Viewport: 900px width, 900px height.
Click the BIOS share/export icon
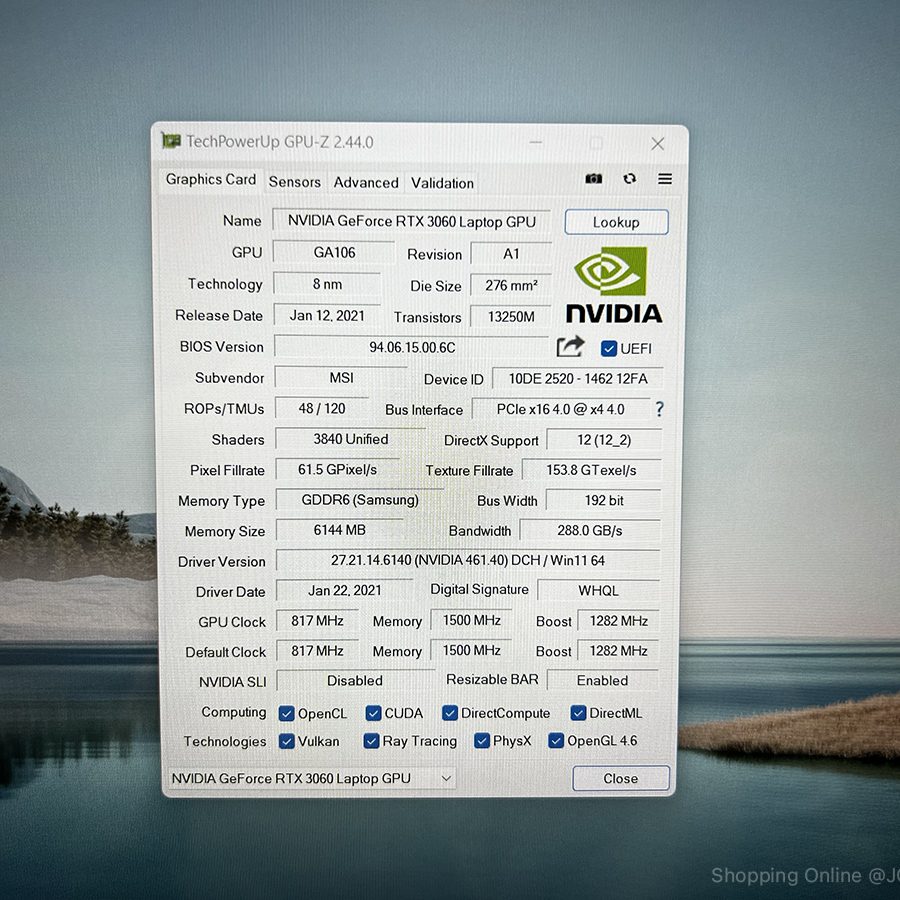pyautogui.click(x=570, y=346)
